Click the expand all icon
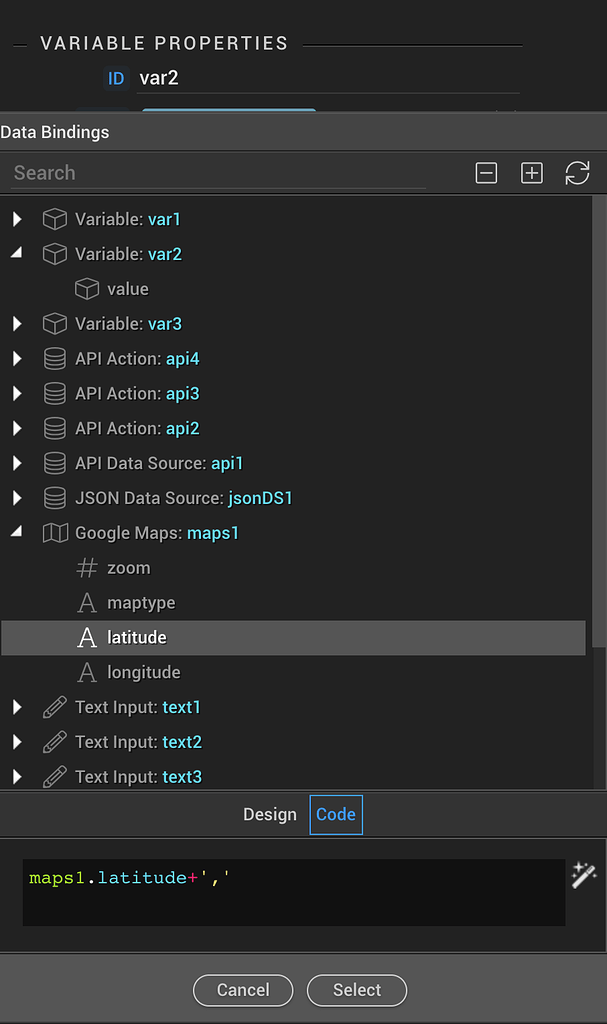This screenshot has height=1024, width=607. (x=532, y=173)
